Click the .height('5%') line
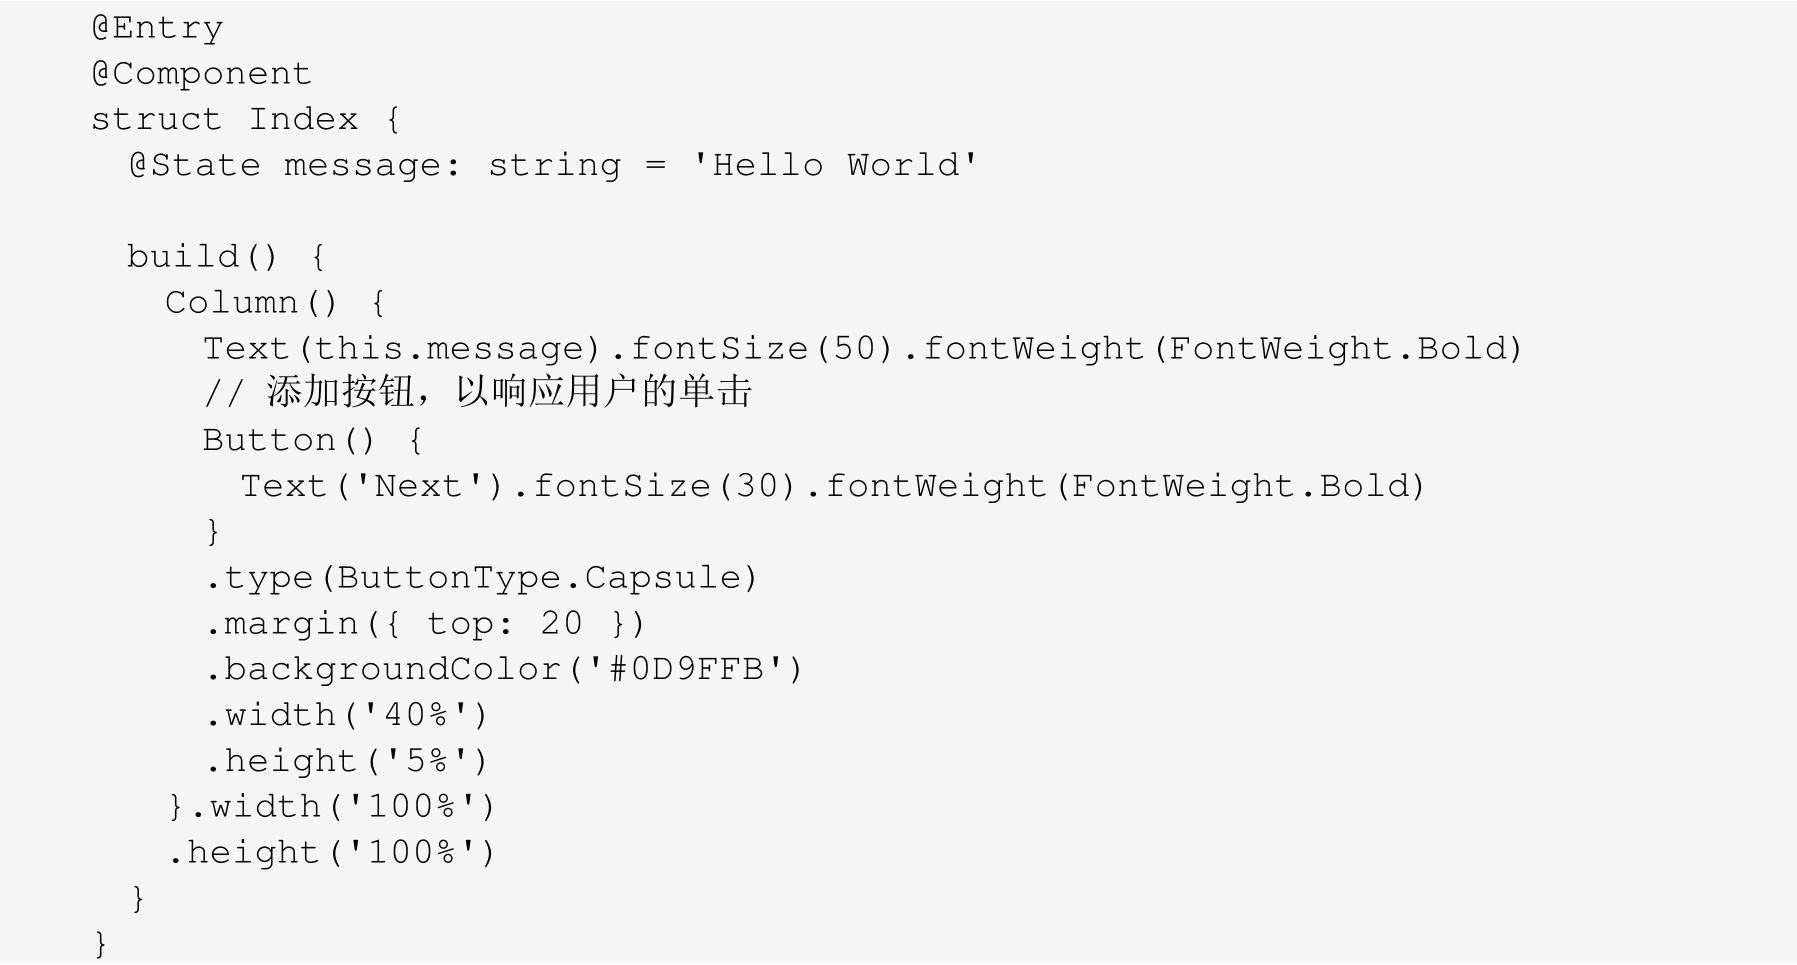The height and width of the screenshot is (965, 1797). tap(346, 762)
